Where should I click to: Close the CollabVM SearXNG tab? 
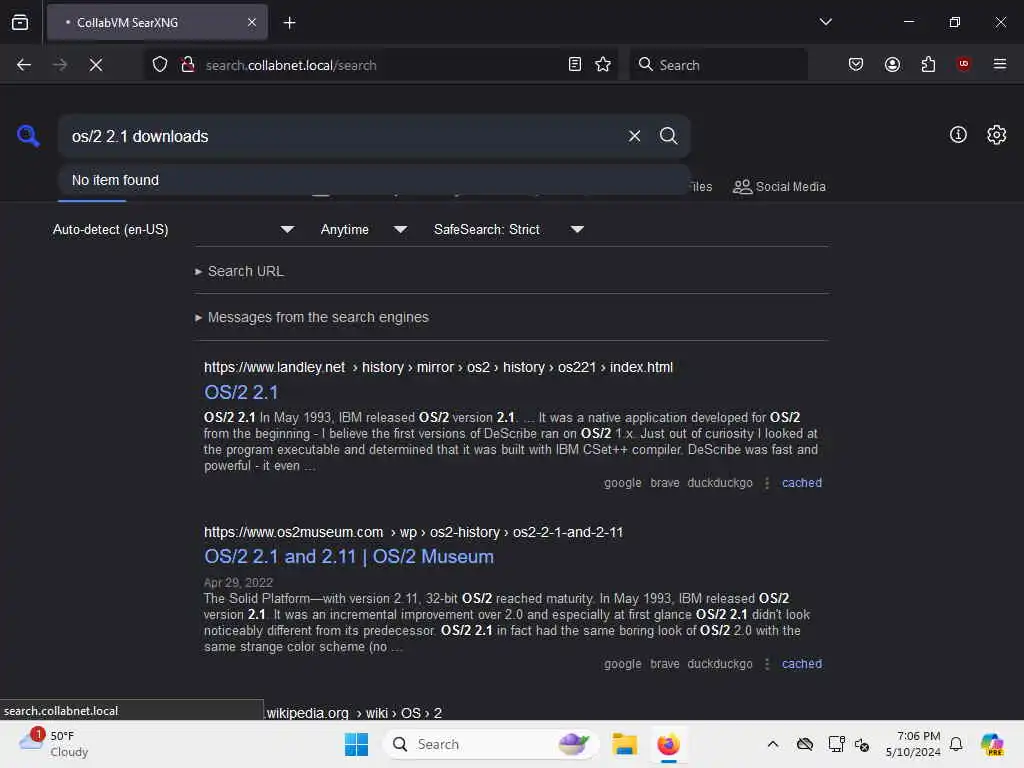[x=252, y=22]
